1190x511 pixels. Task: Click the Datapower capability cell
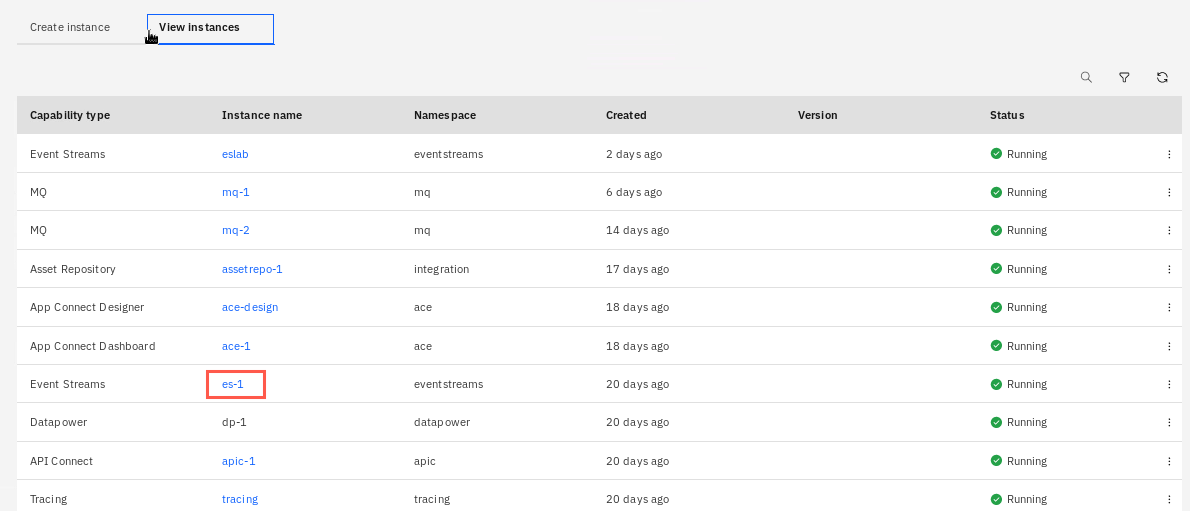click(58, 422)
